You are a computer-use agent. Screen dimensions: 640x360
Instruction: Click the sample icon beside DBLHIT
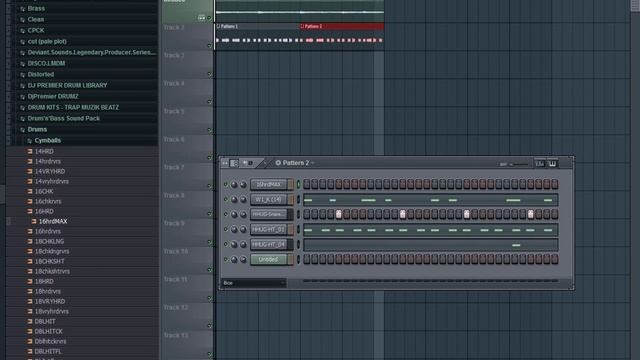tap(30, 321)
